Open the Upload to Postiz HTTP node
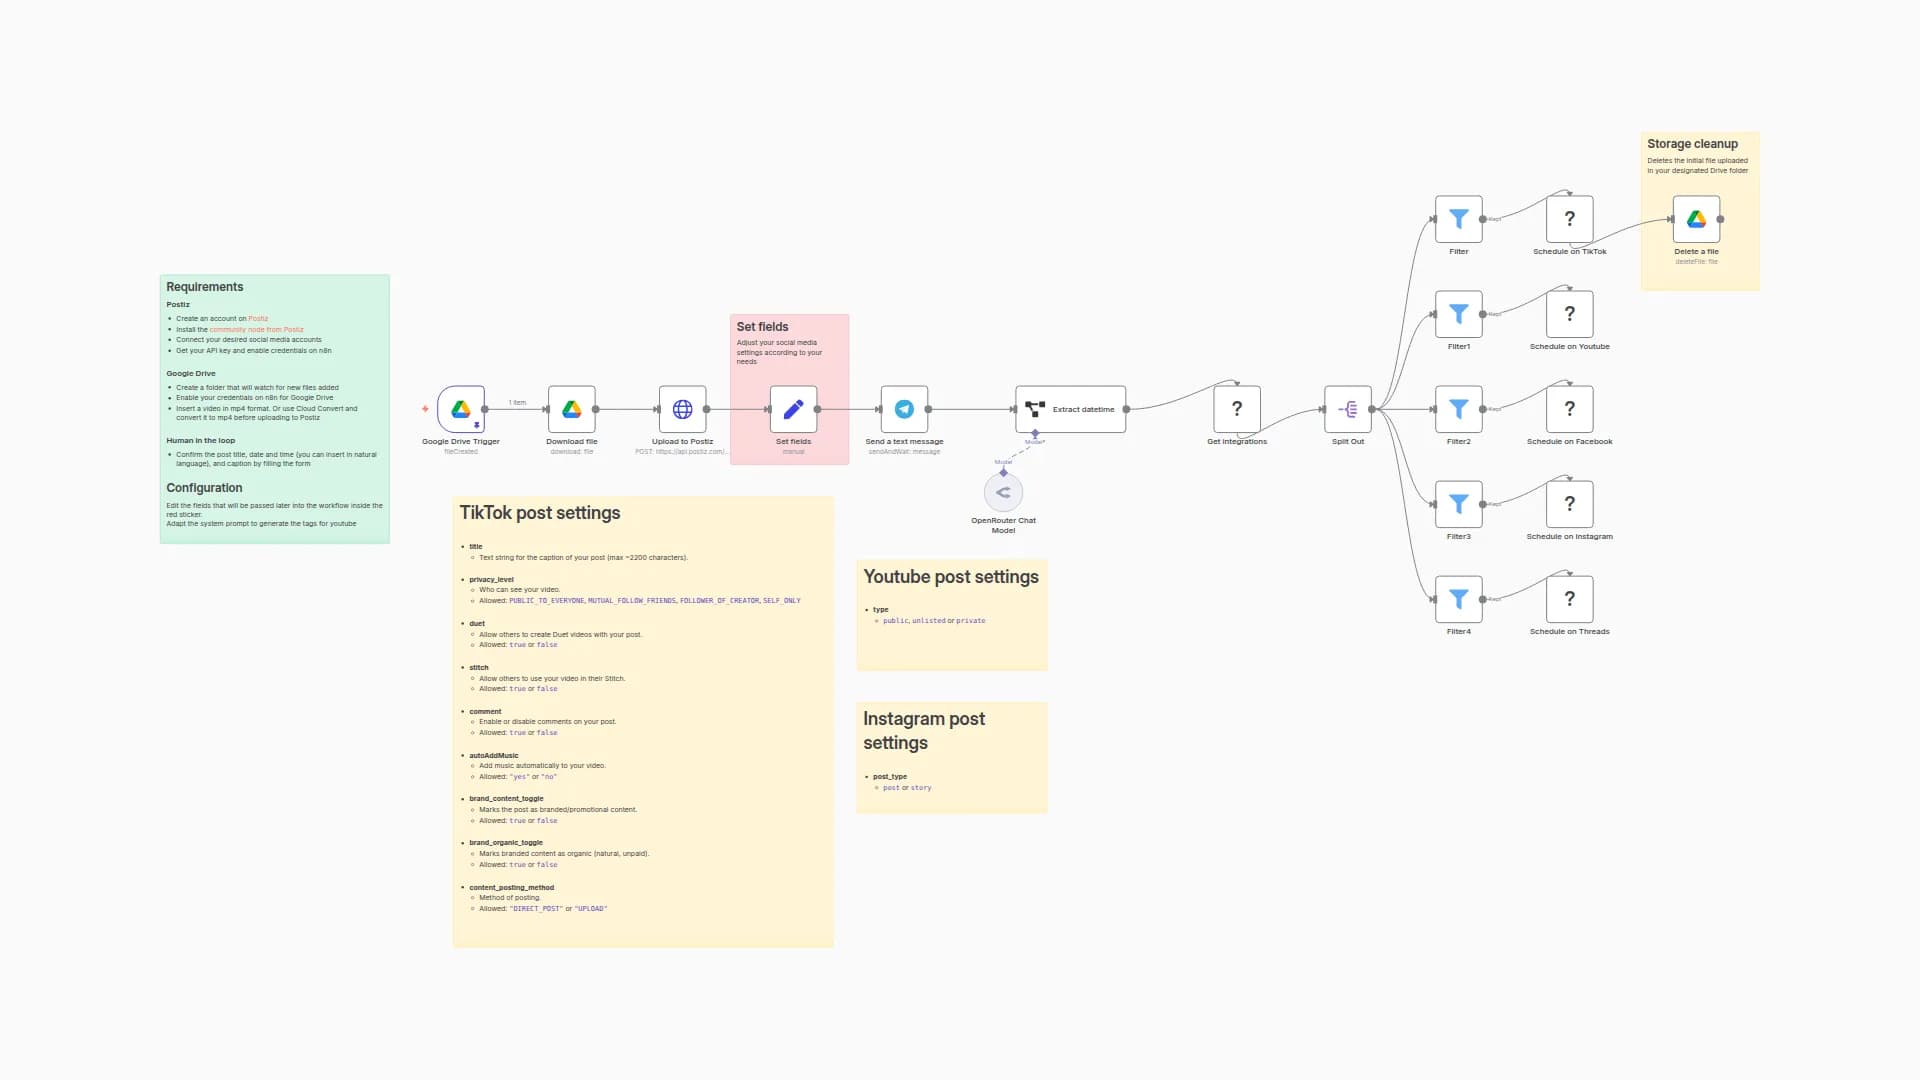This screenshot has width=1920, height=1080. click(x=683, y=409)
